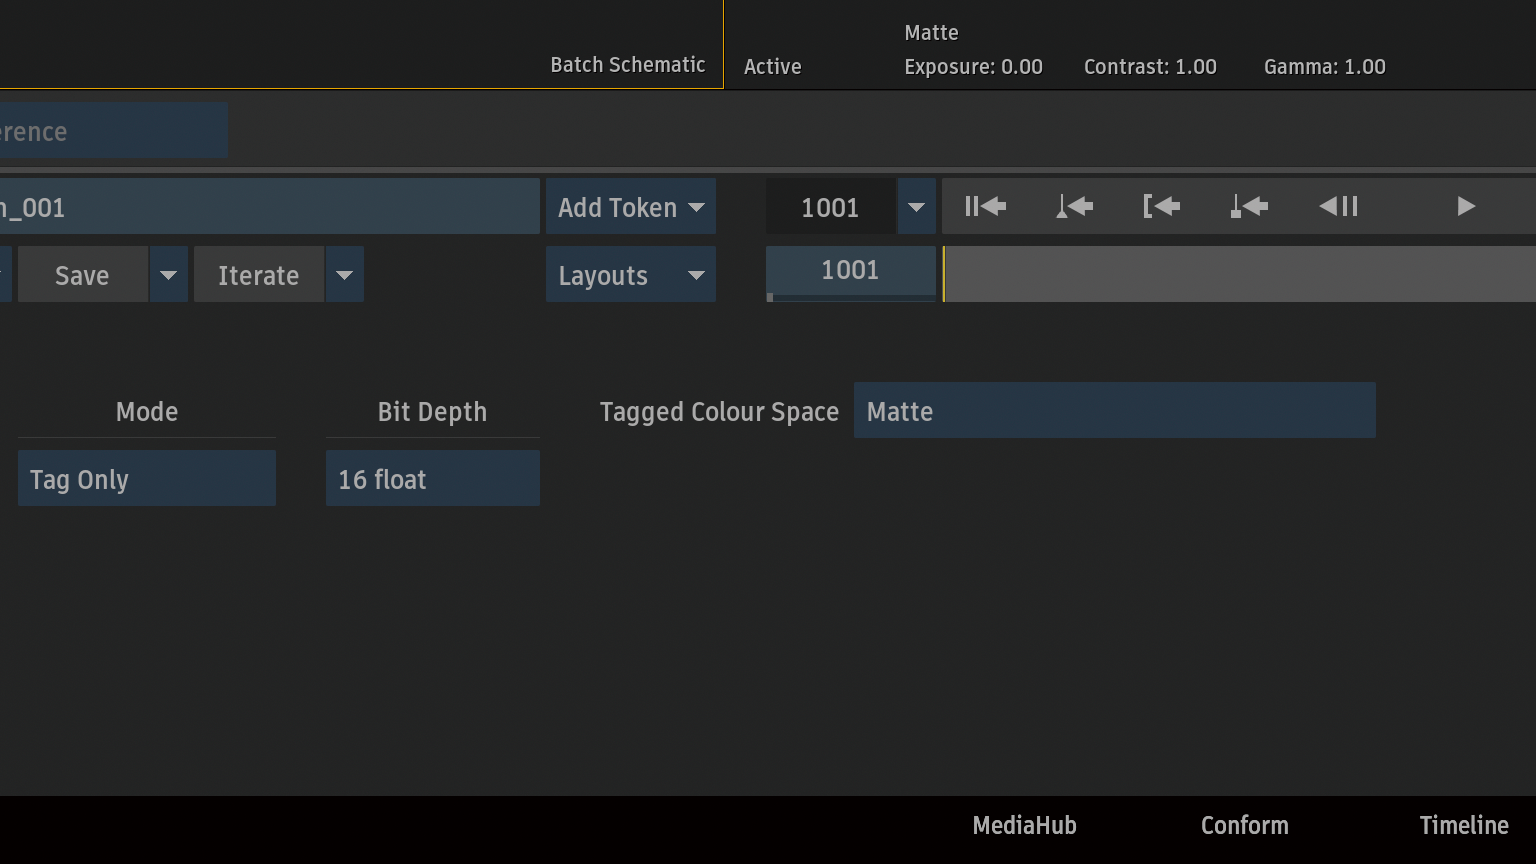Click the go to start frame icon

tap(985, 207)
